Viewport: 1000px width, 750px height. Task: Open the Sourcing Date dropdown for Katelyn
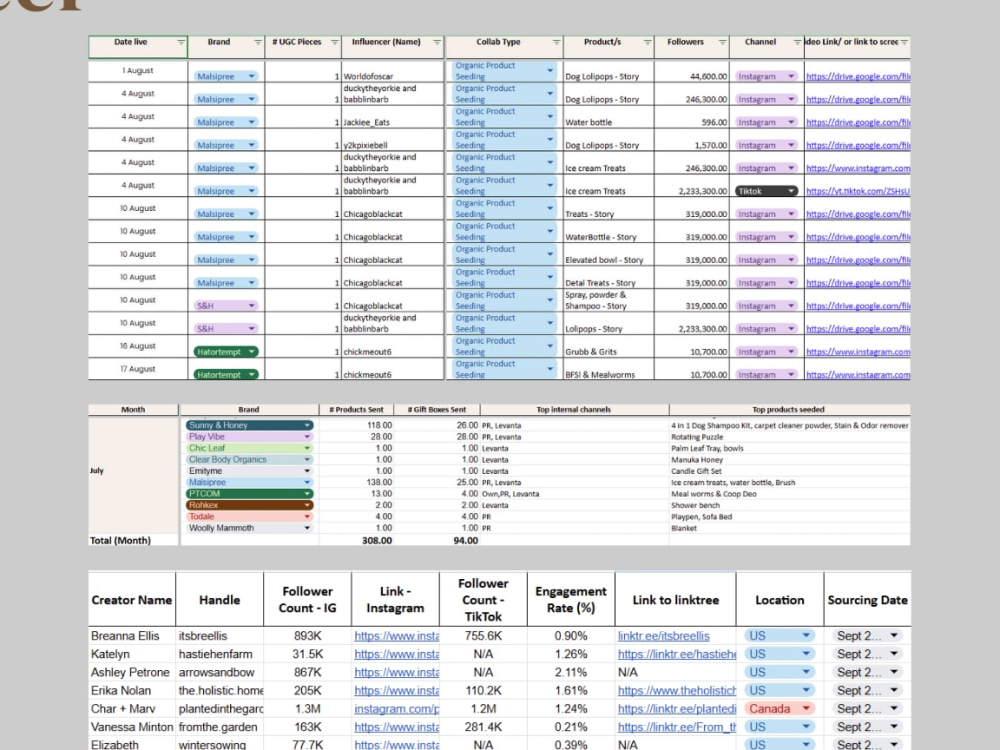(894, 654)
